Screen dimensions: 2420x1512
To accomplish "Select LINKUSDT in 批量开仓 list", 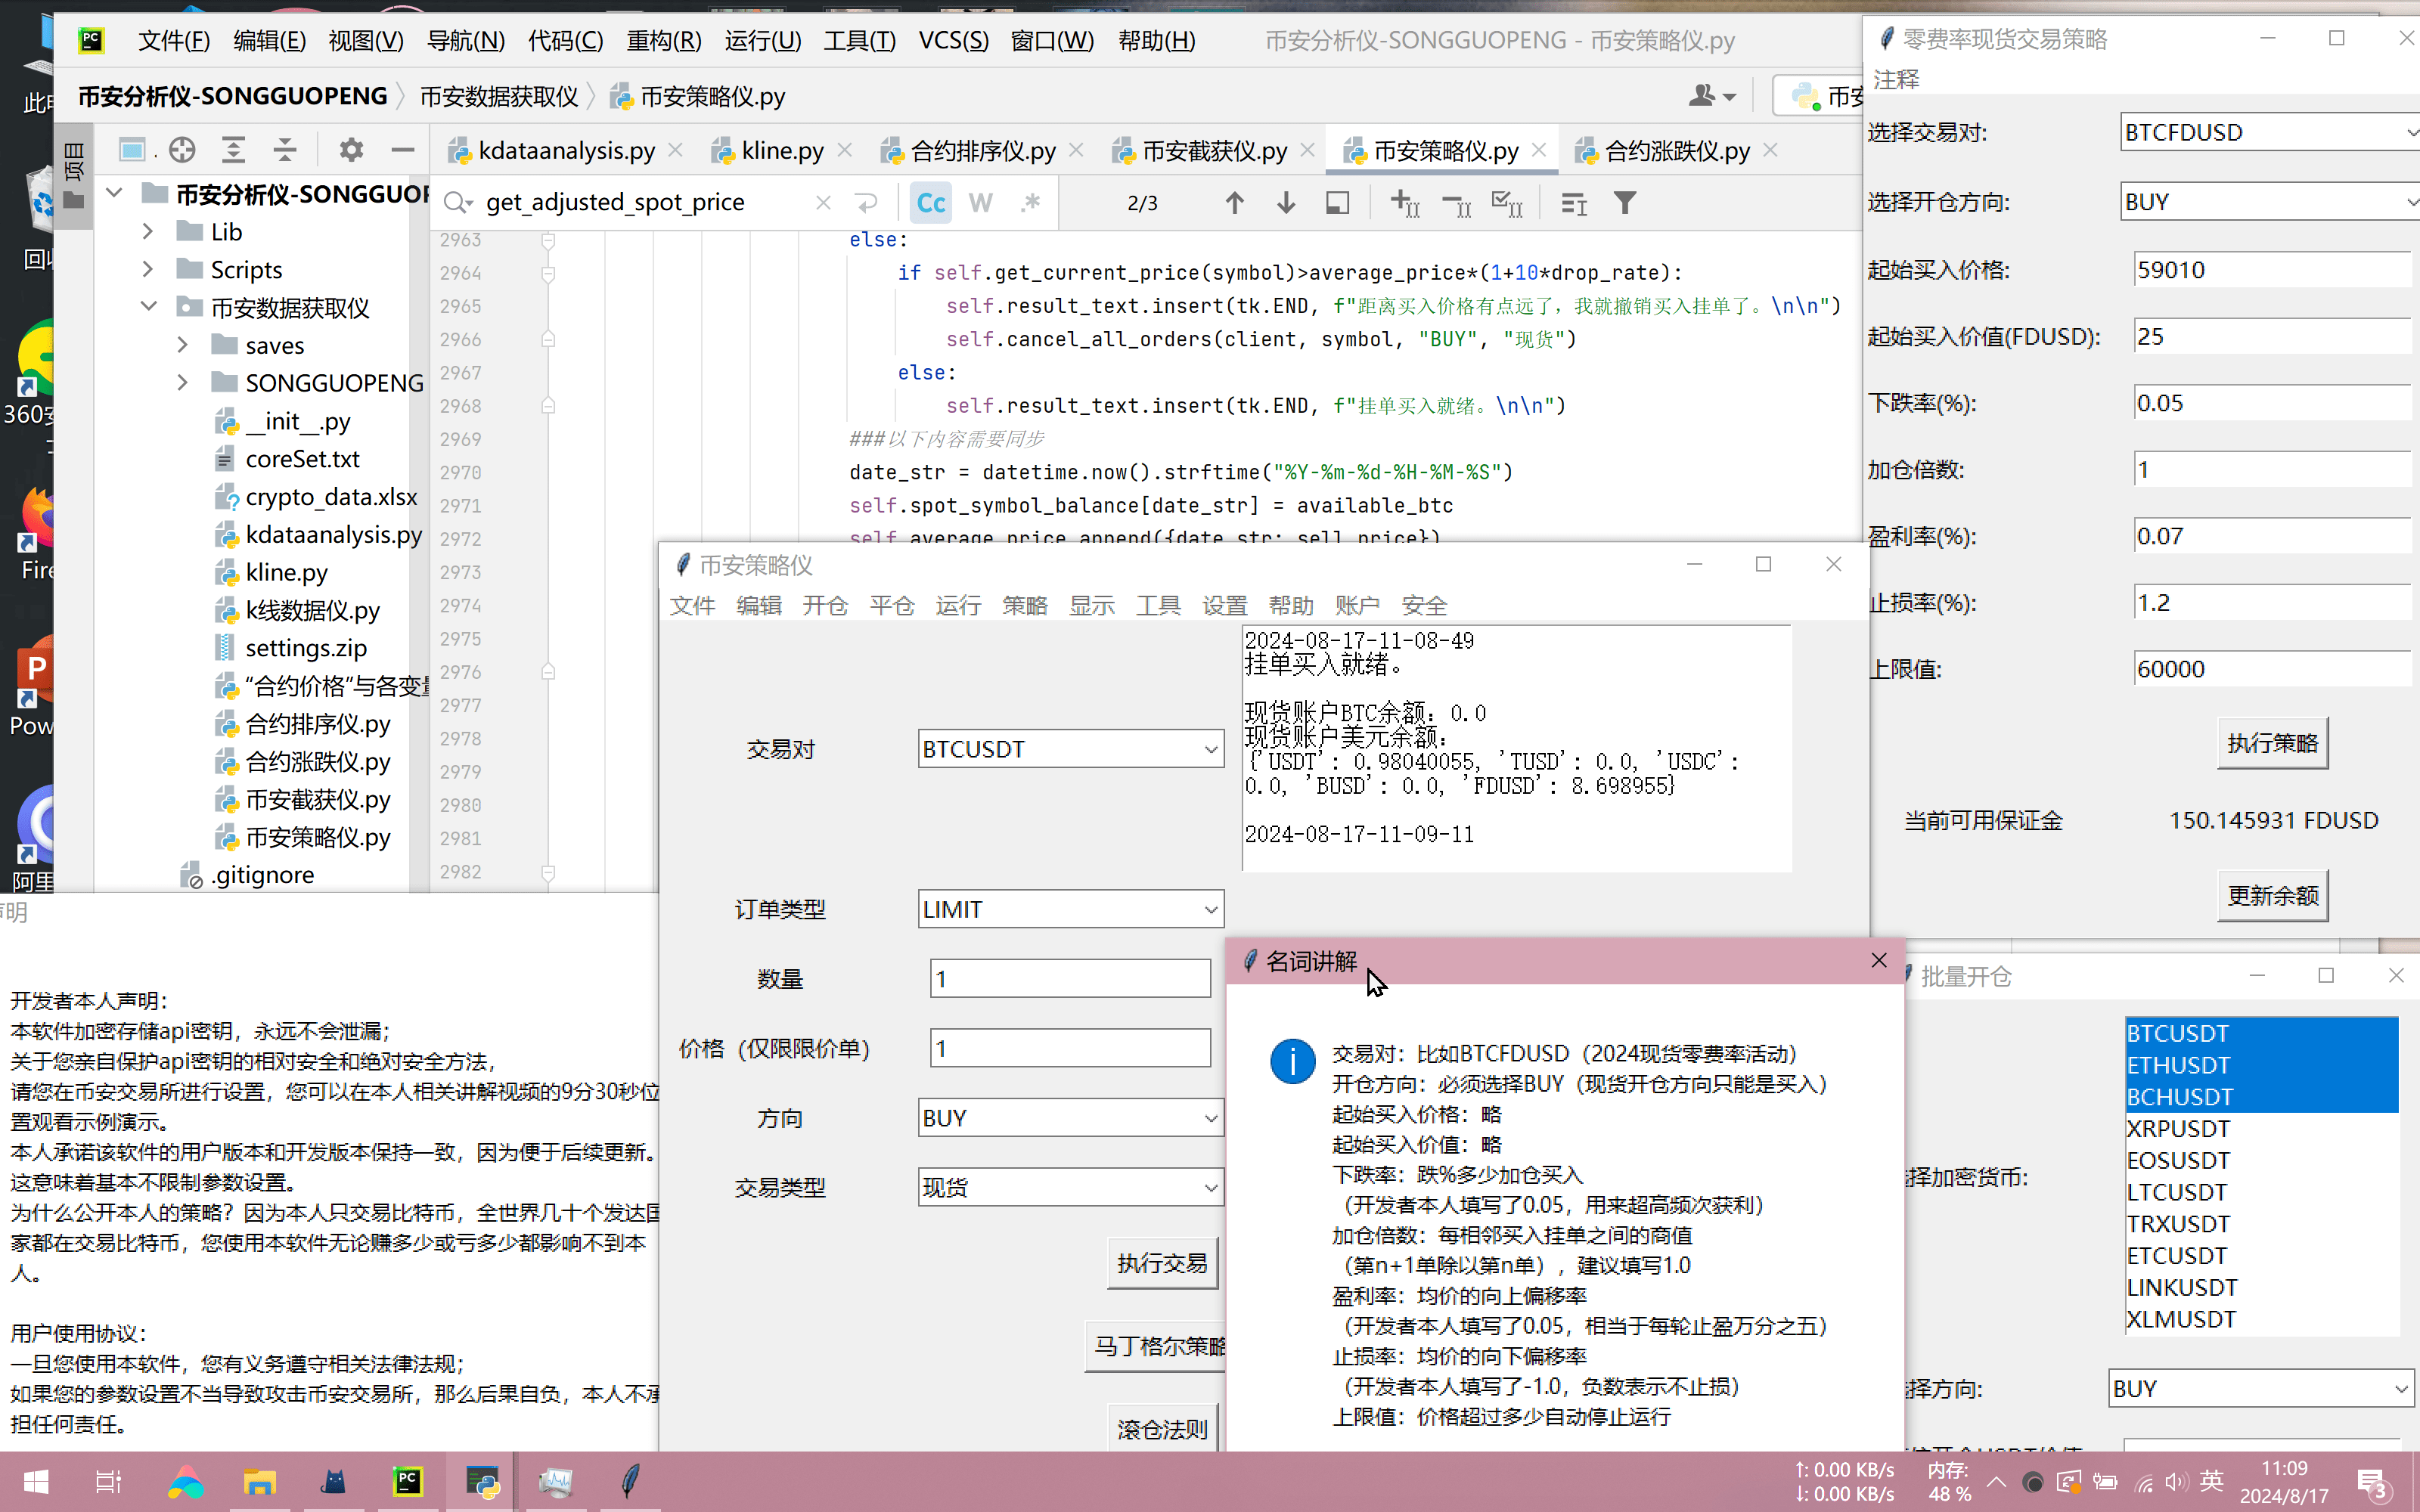I will pos(2262,1287).
